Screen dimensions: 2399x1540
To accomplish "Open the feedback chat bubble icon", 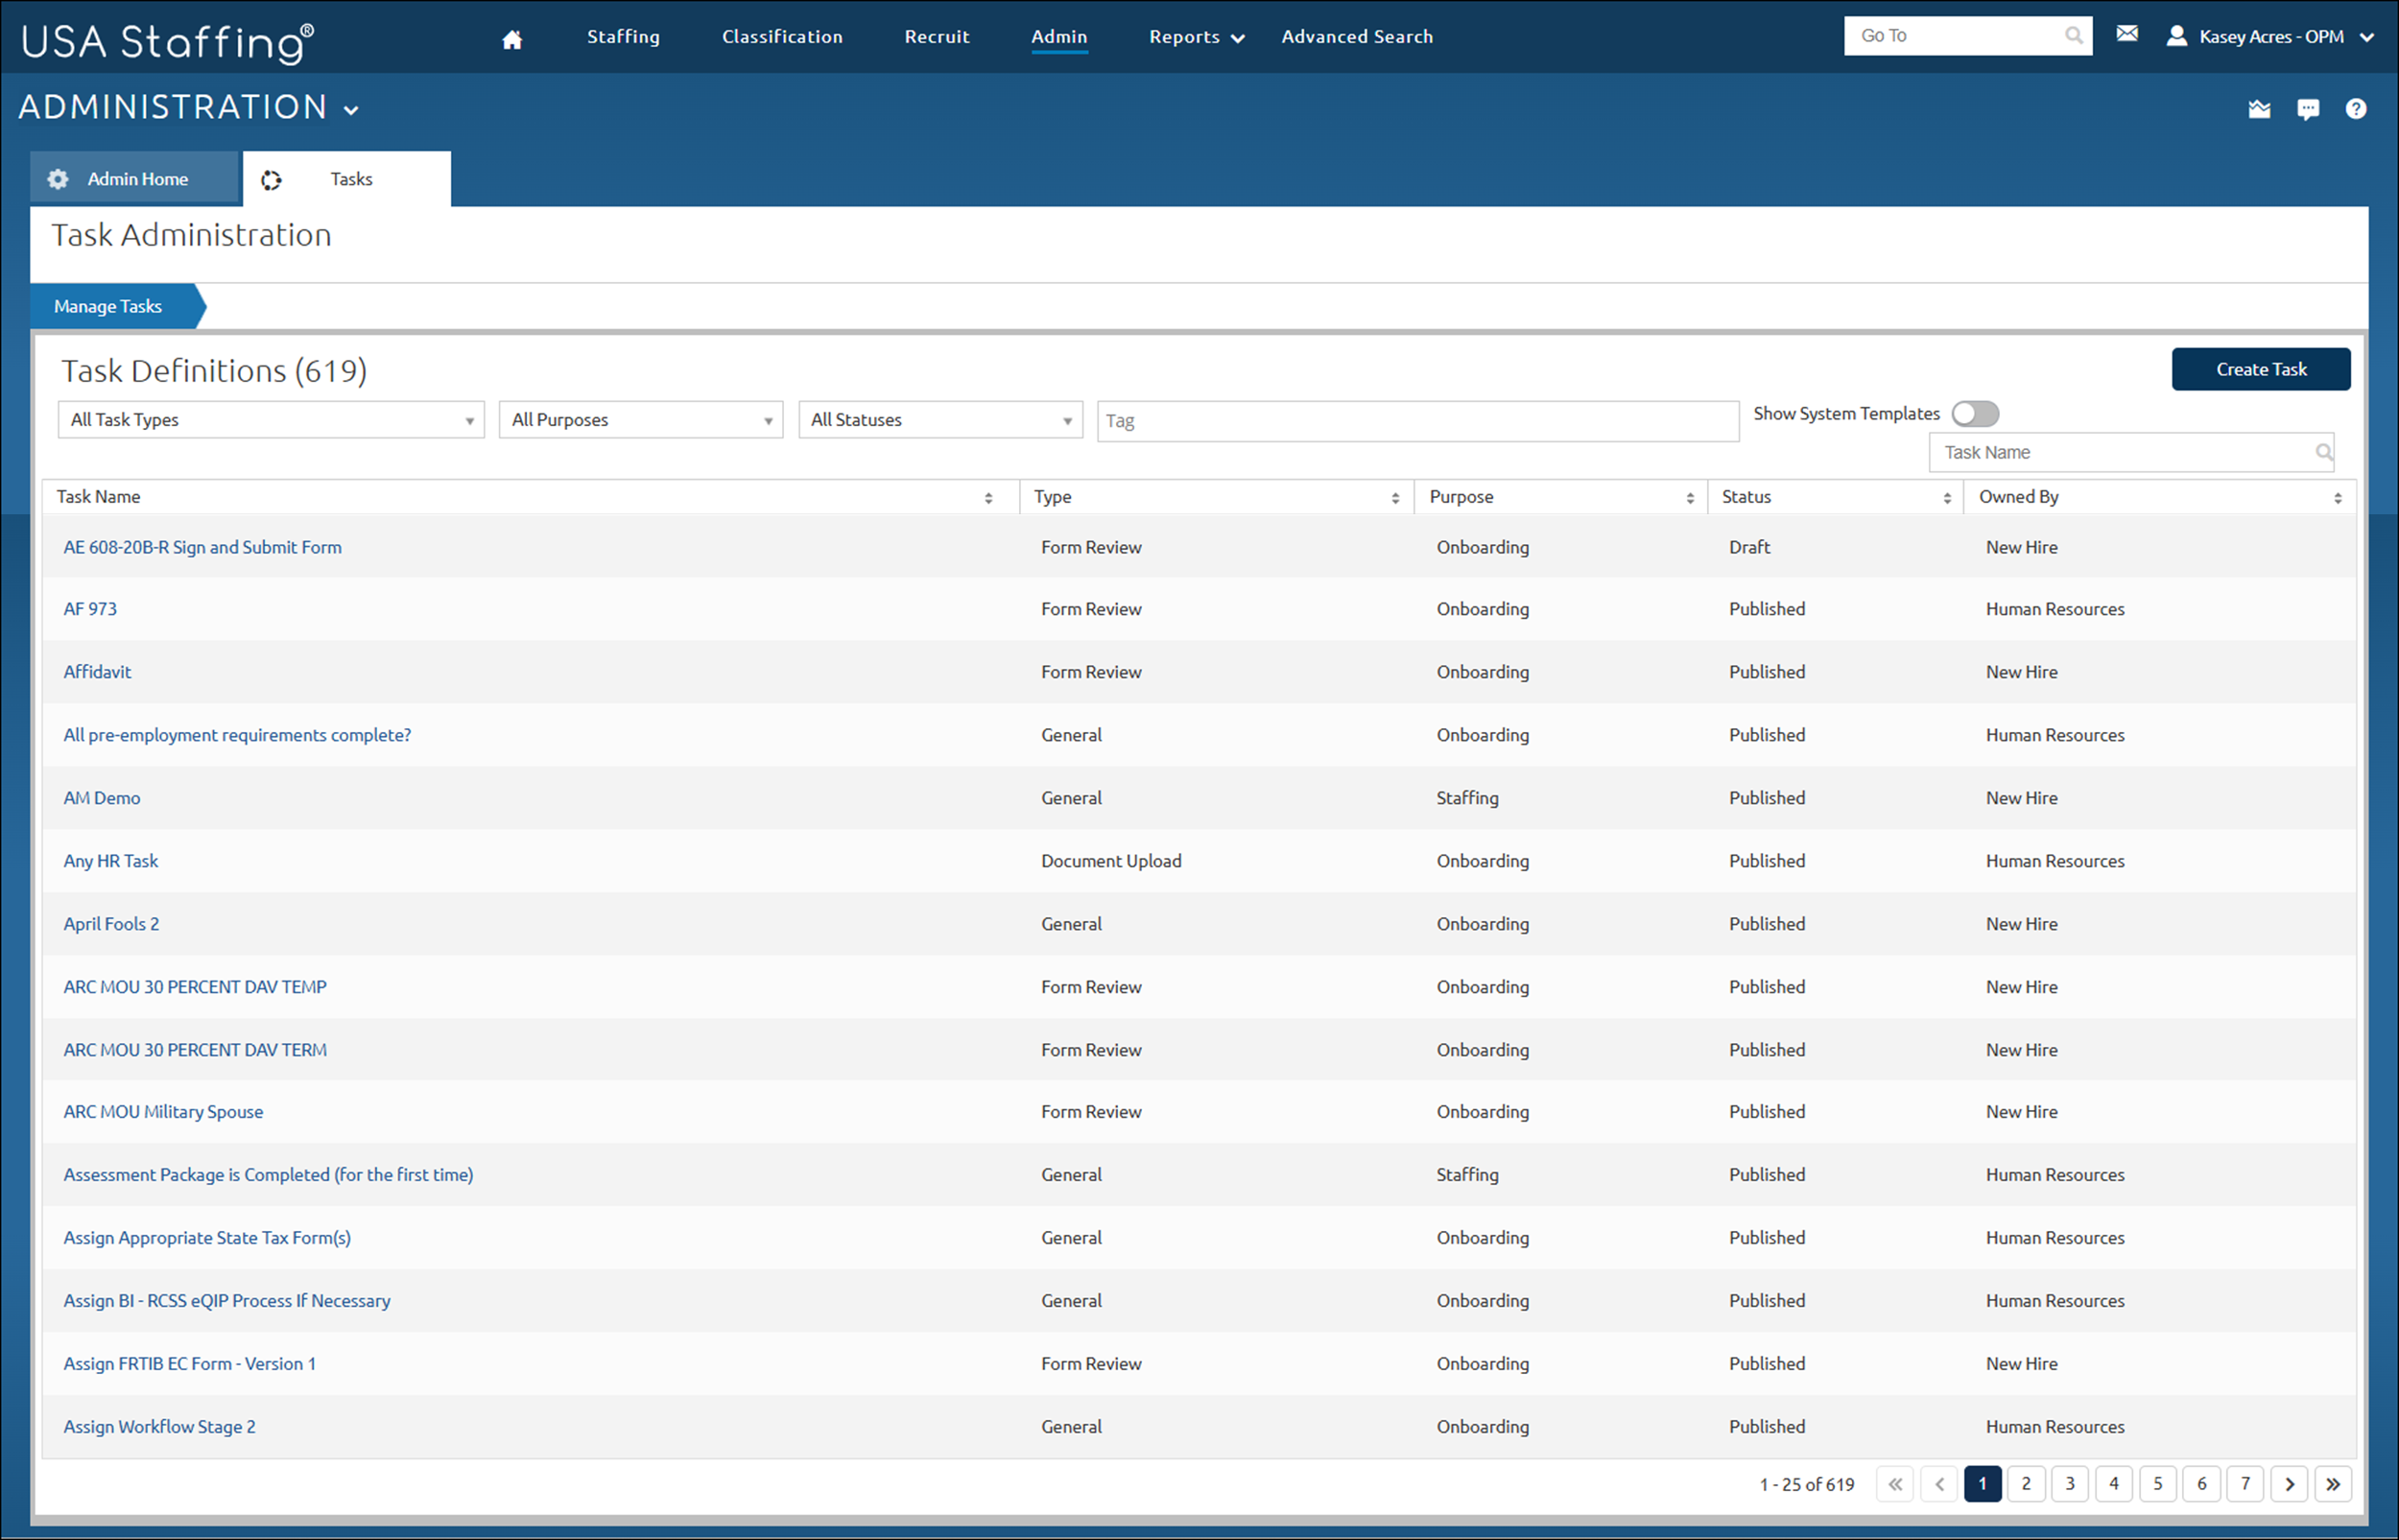I will [2308, 109].
